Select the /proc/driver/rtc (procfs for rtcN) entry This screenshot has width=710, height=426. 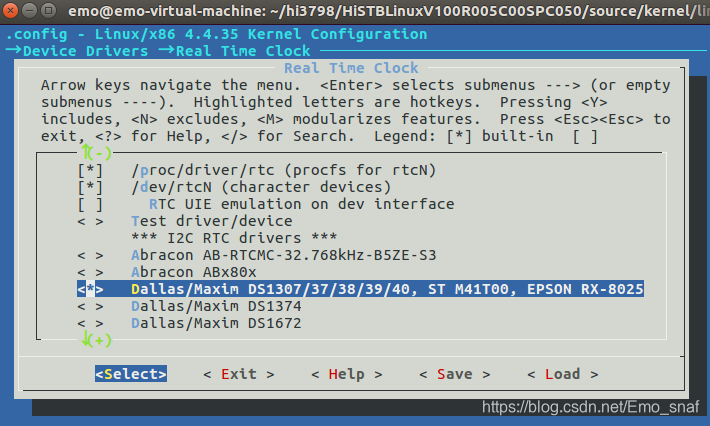pyautogui.click(x=283, y=170)
